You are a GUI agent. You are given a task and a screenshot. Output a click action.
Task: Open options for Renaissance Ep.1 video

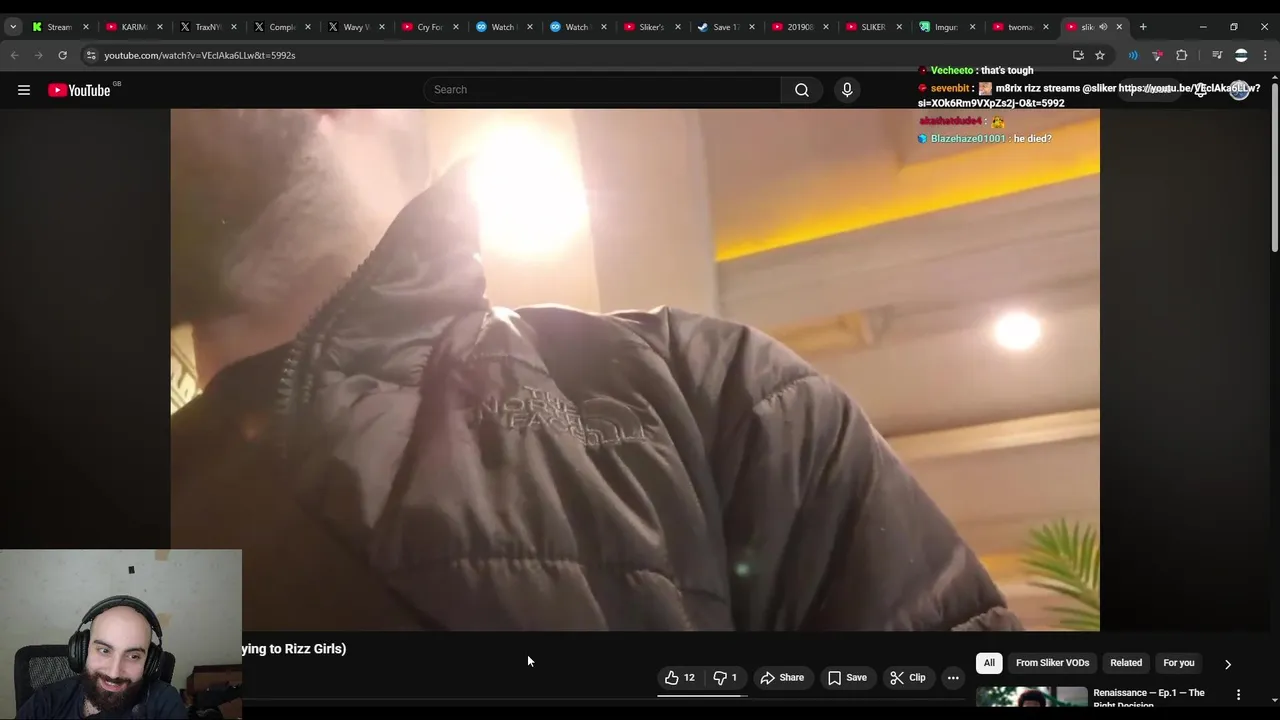click(1238, 695)
